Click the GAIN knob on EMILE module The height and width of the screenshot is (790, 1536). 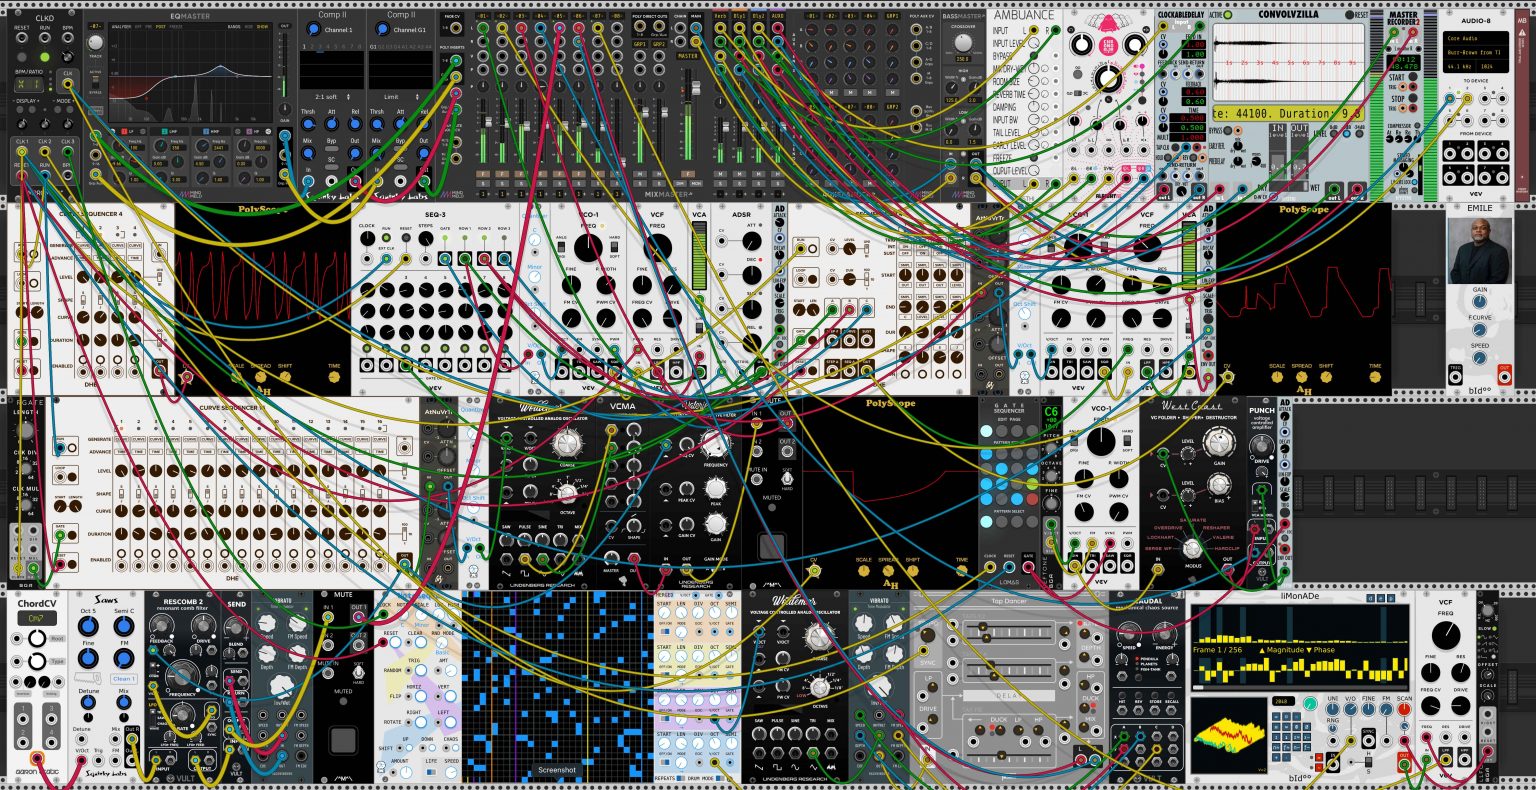(1479, 301)
